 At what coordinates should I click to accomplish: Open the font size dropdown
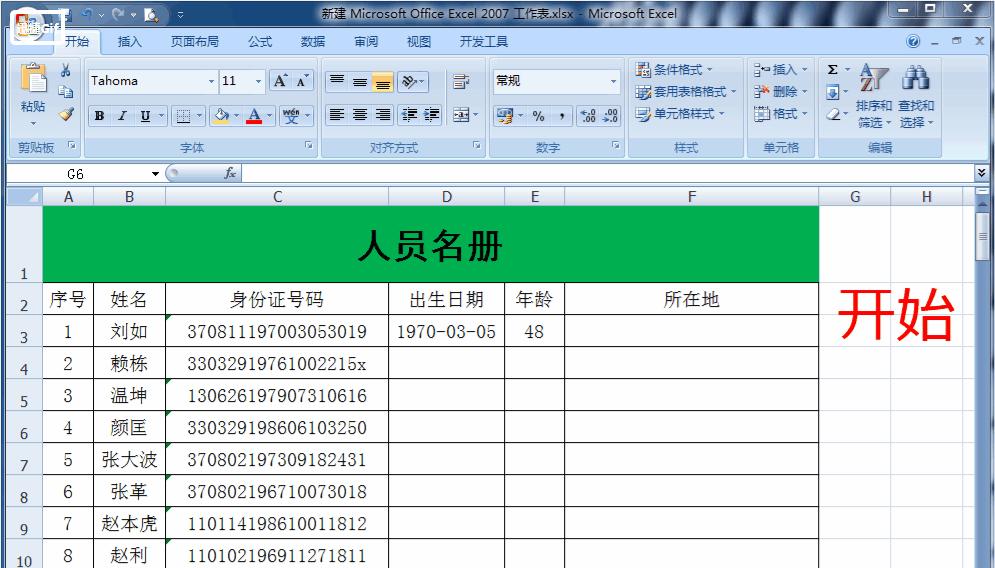tap(258, 81)
